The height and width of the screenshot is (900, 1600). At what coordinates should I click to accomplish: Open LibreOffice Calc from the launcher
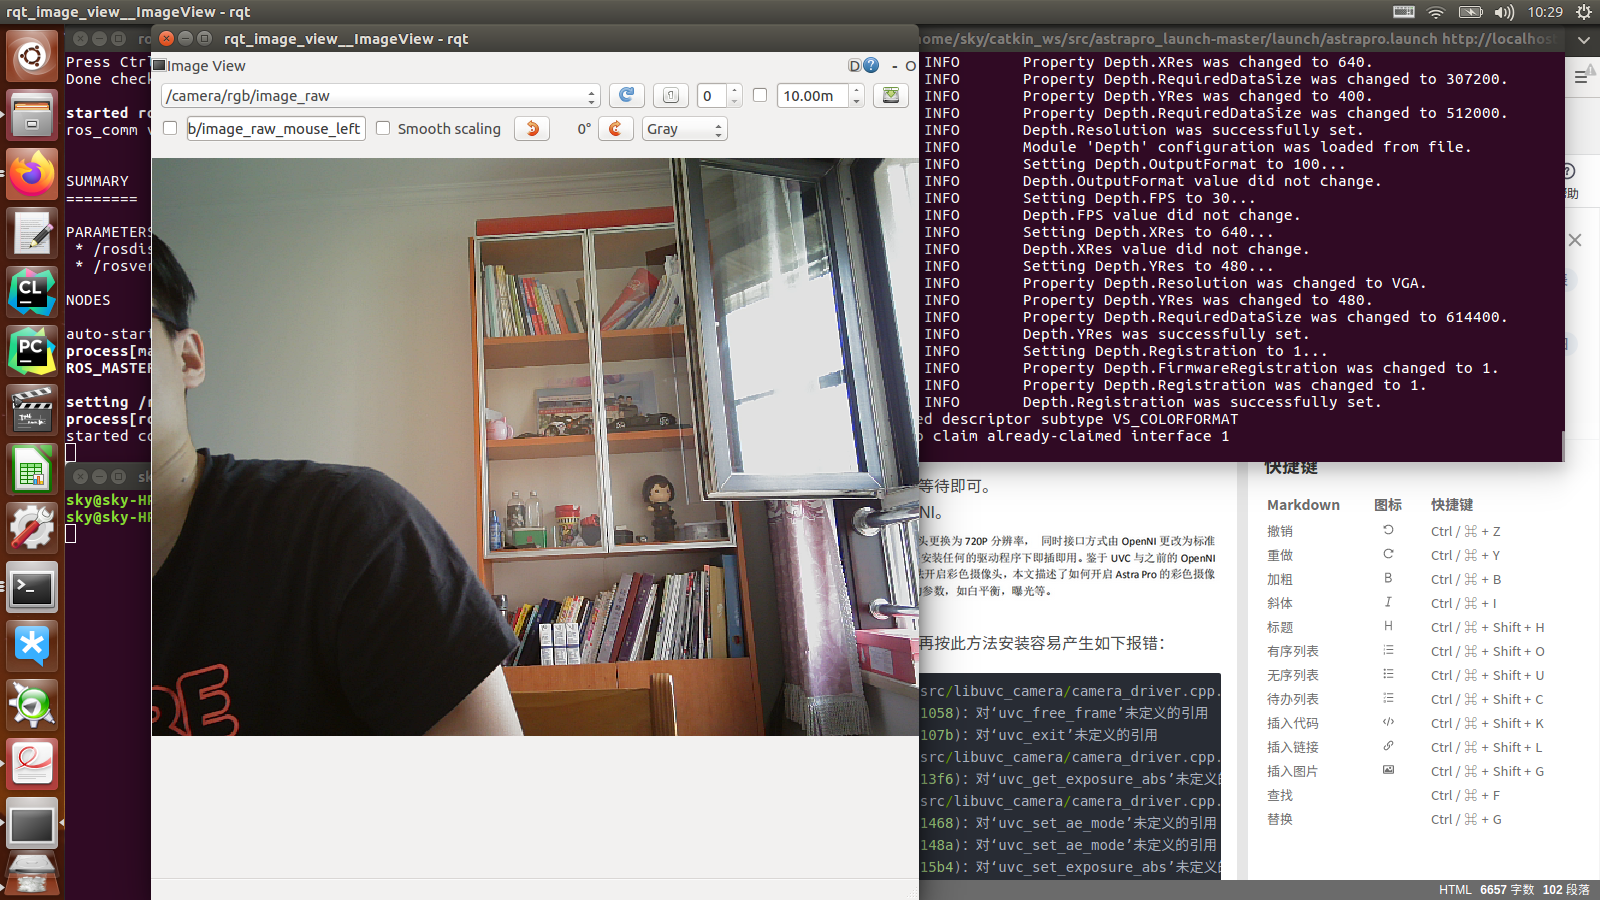click(32, 469)
